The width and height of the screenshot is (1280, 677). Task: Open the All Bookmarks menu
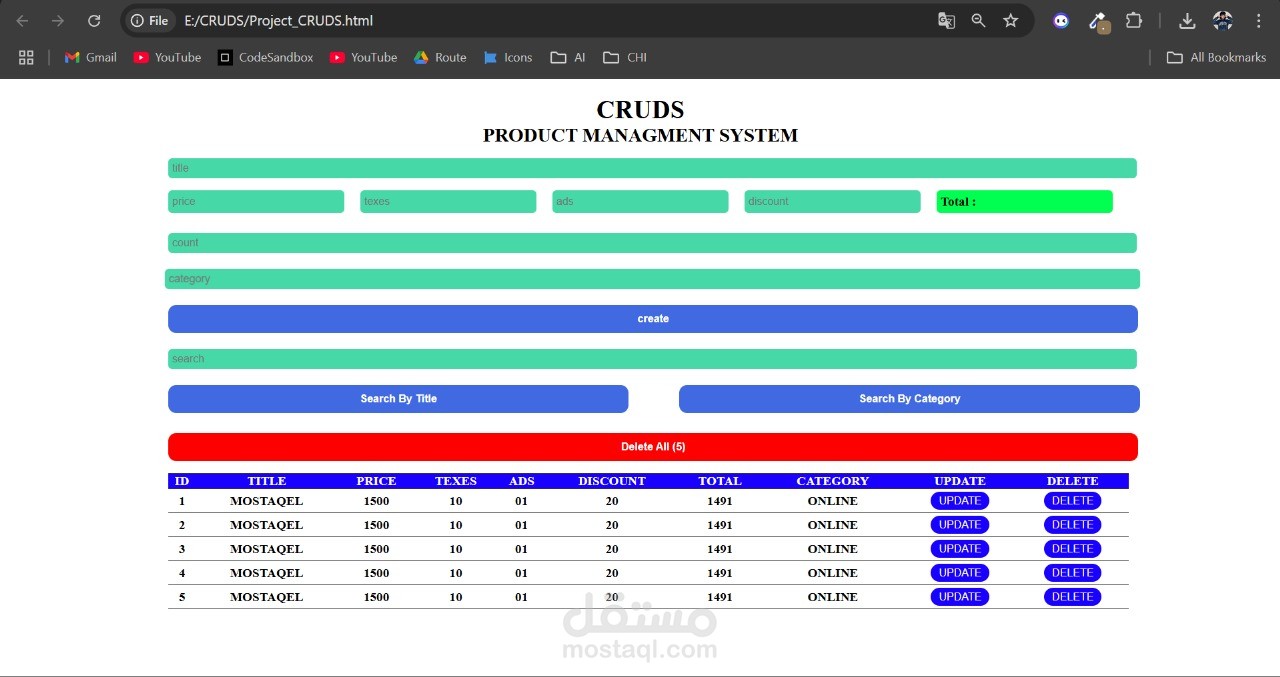1216,57
